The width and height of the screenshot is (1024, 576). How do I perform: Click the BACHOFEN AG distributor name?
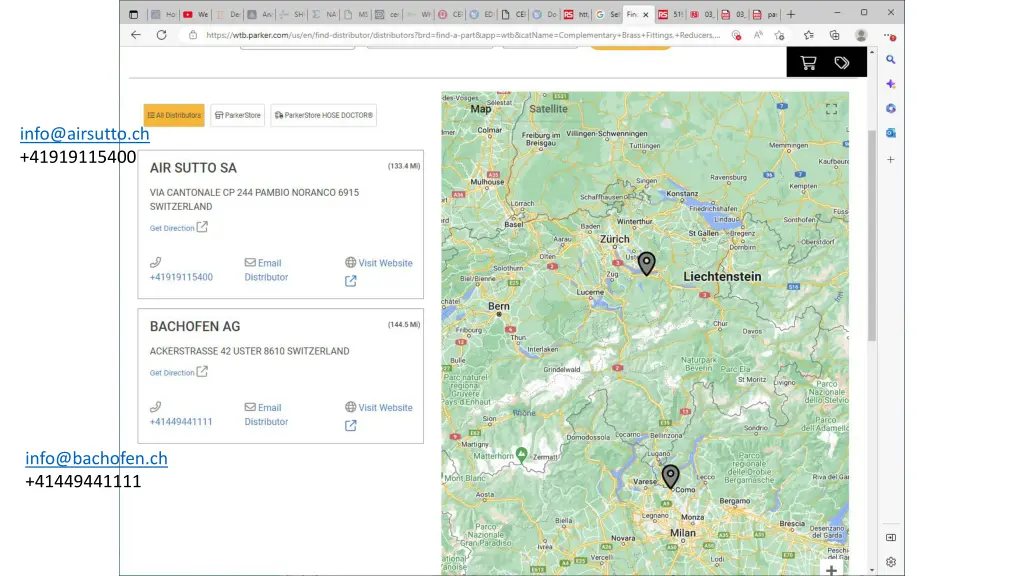click(x=195, y=327)
